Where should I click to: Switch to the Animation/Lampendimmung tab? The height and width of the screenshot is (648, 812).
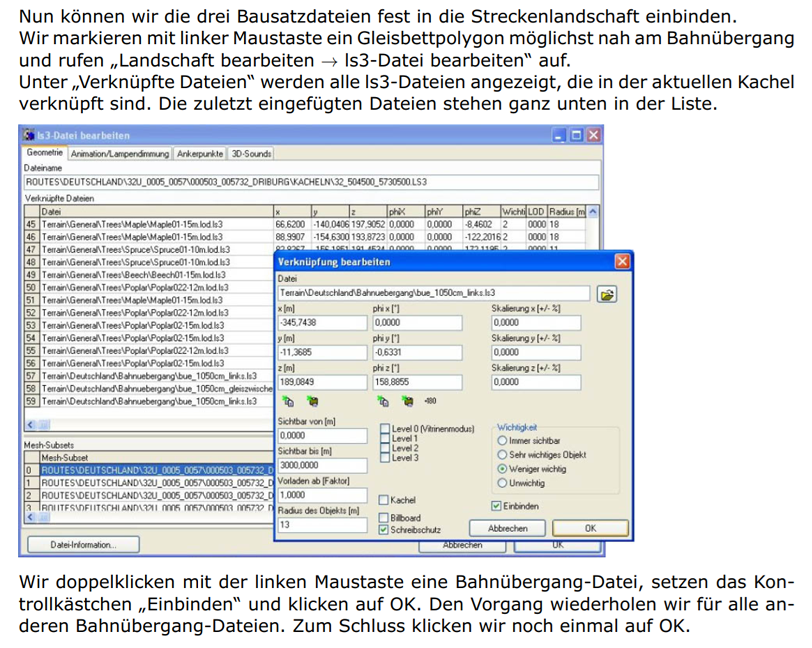pyautogui.click(x=120, y=154)
